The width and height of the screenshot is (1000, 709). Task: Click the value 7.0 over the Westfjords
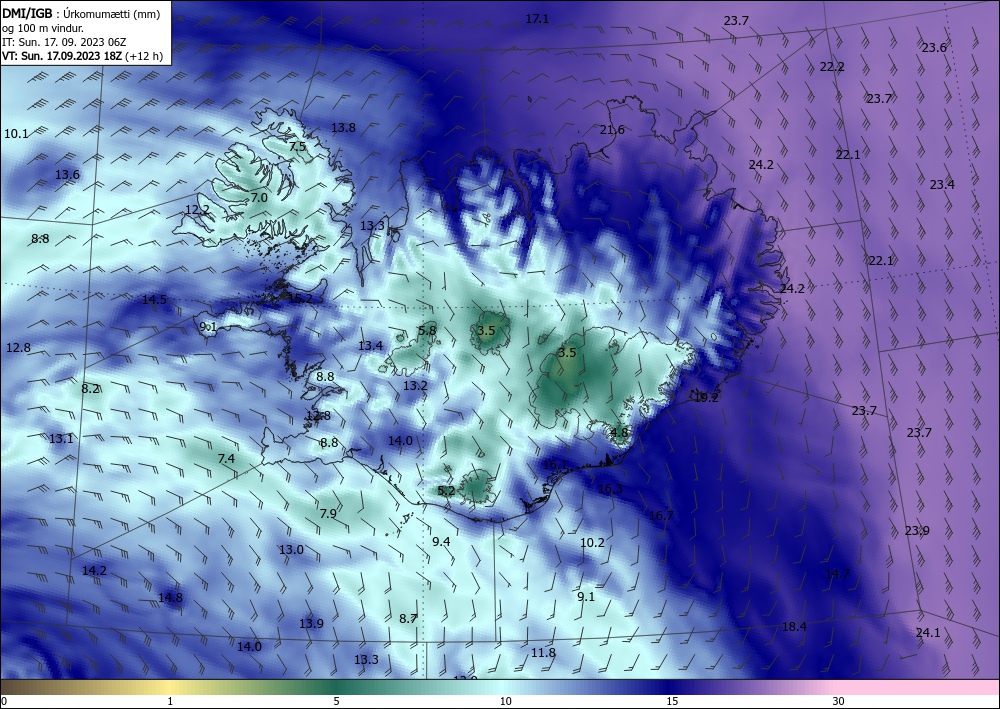[259, 198]
